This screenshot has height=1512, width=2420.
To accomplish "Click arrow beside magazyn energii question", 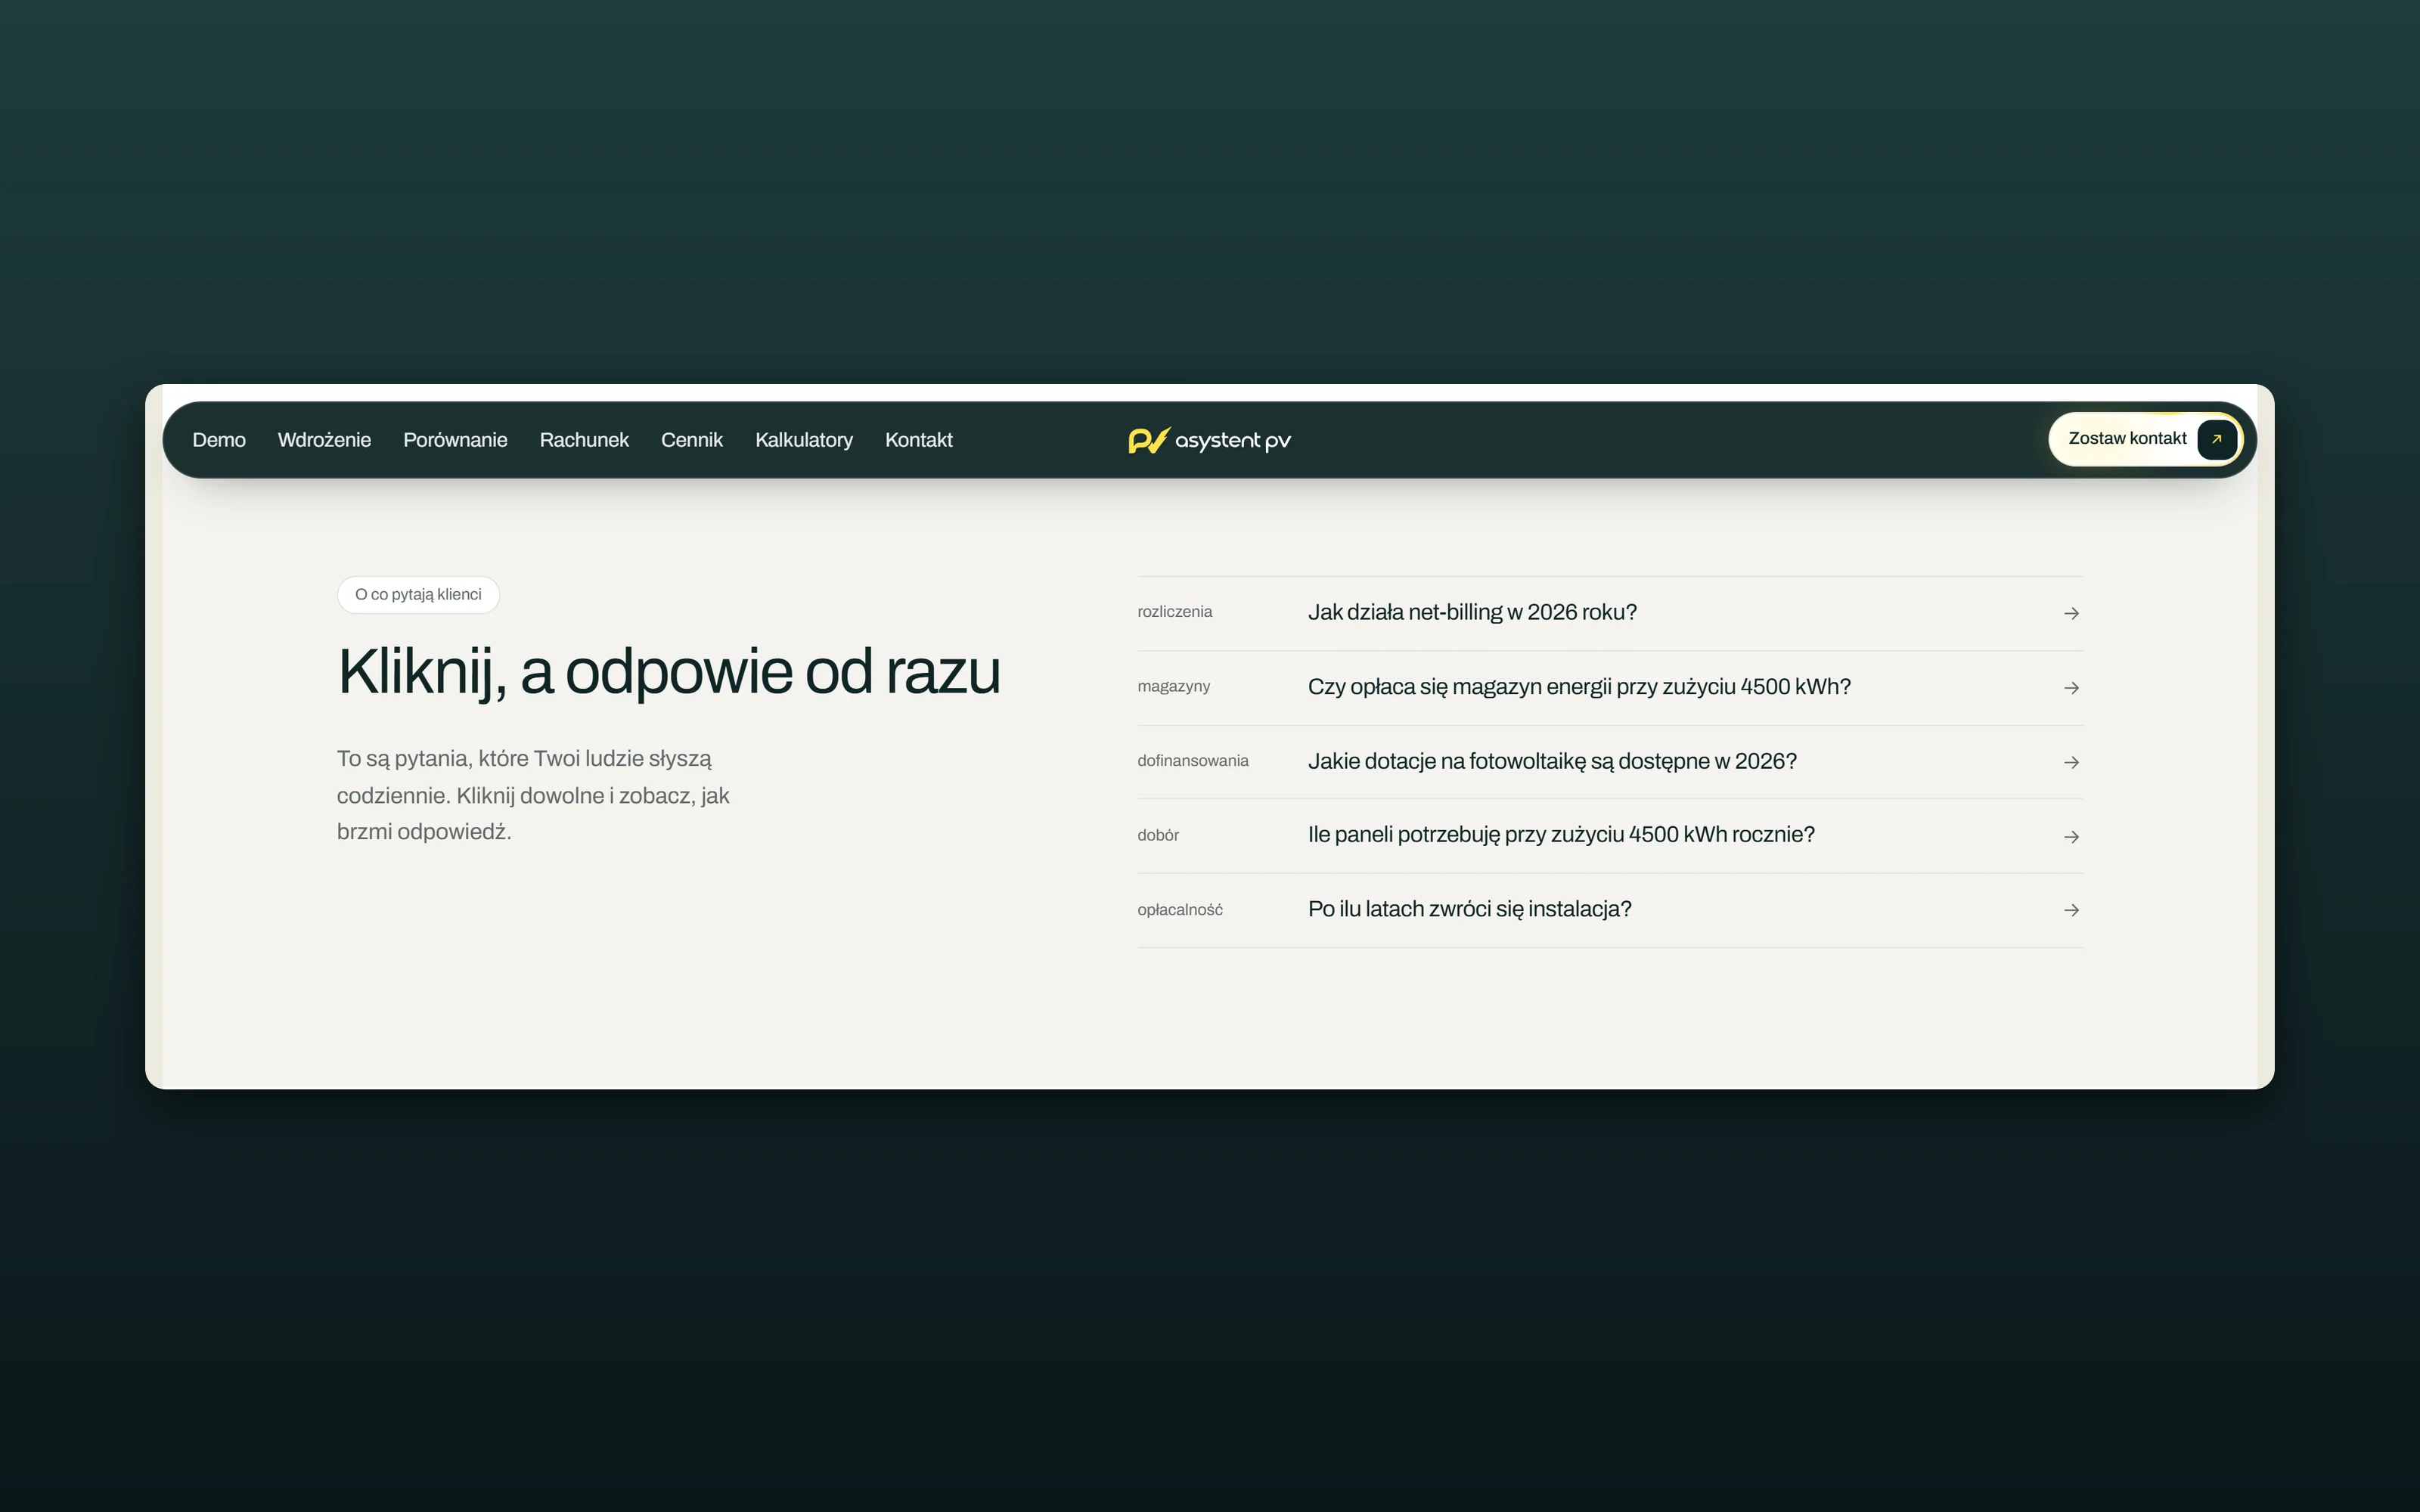I will tap(2071, 688).
